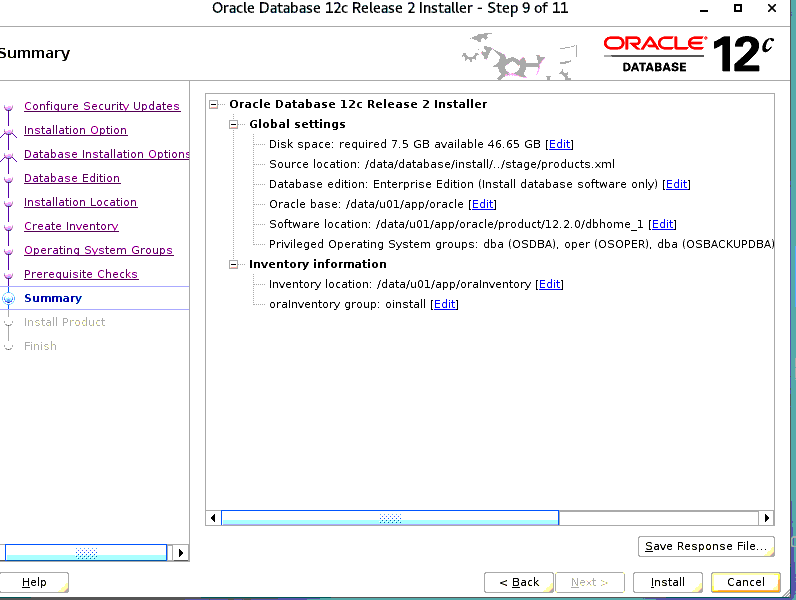Go Back to the previous step

(x=518, y=582)
